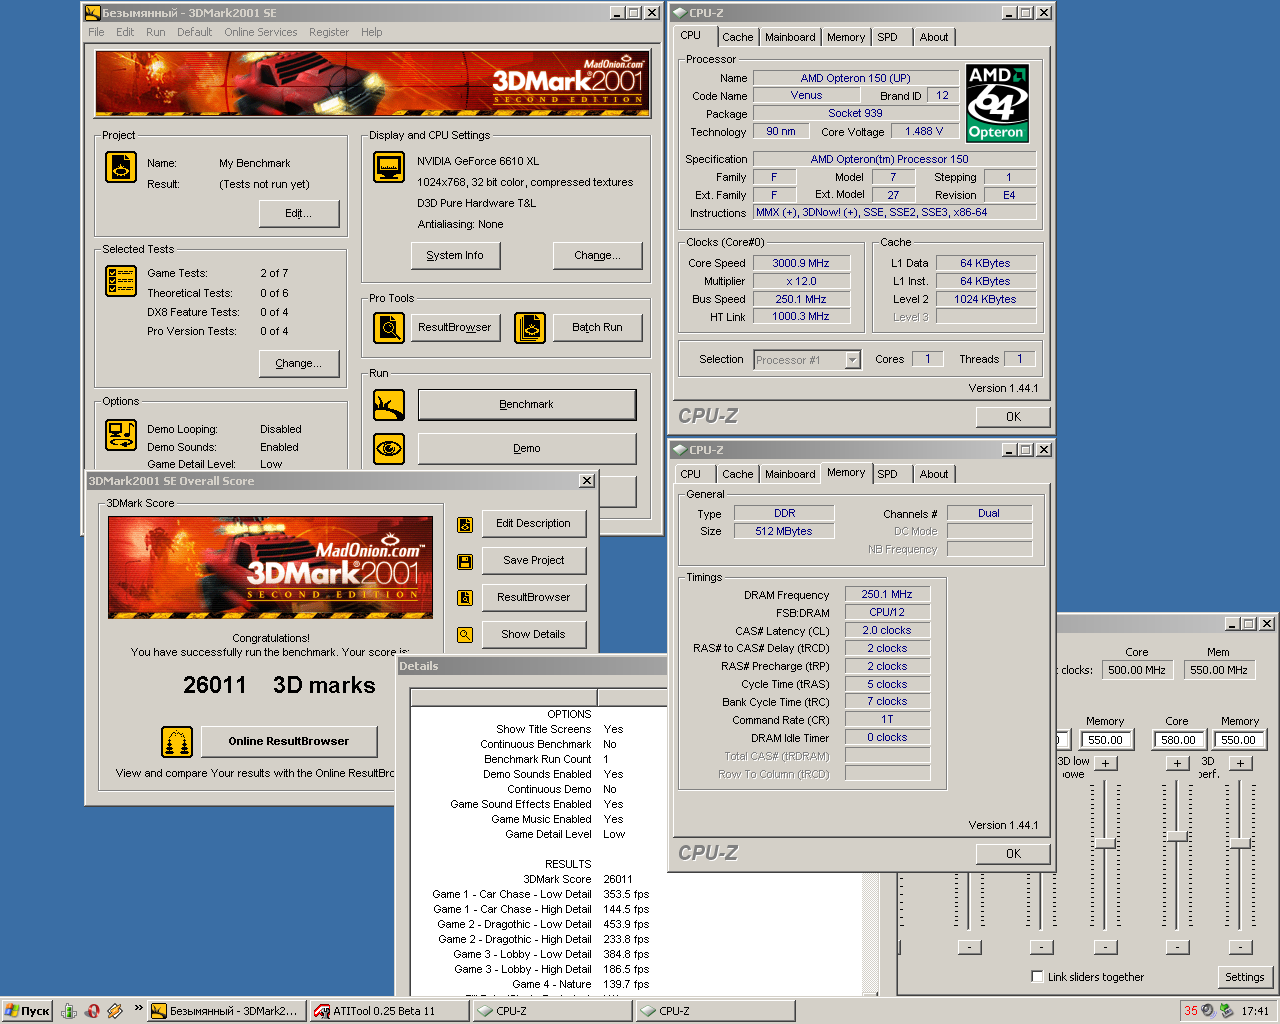Open the Пуск start button
Screen dimensions: 1280x1024
(x=27, y=1011)
